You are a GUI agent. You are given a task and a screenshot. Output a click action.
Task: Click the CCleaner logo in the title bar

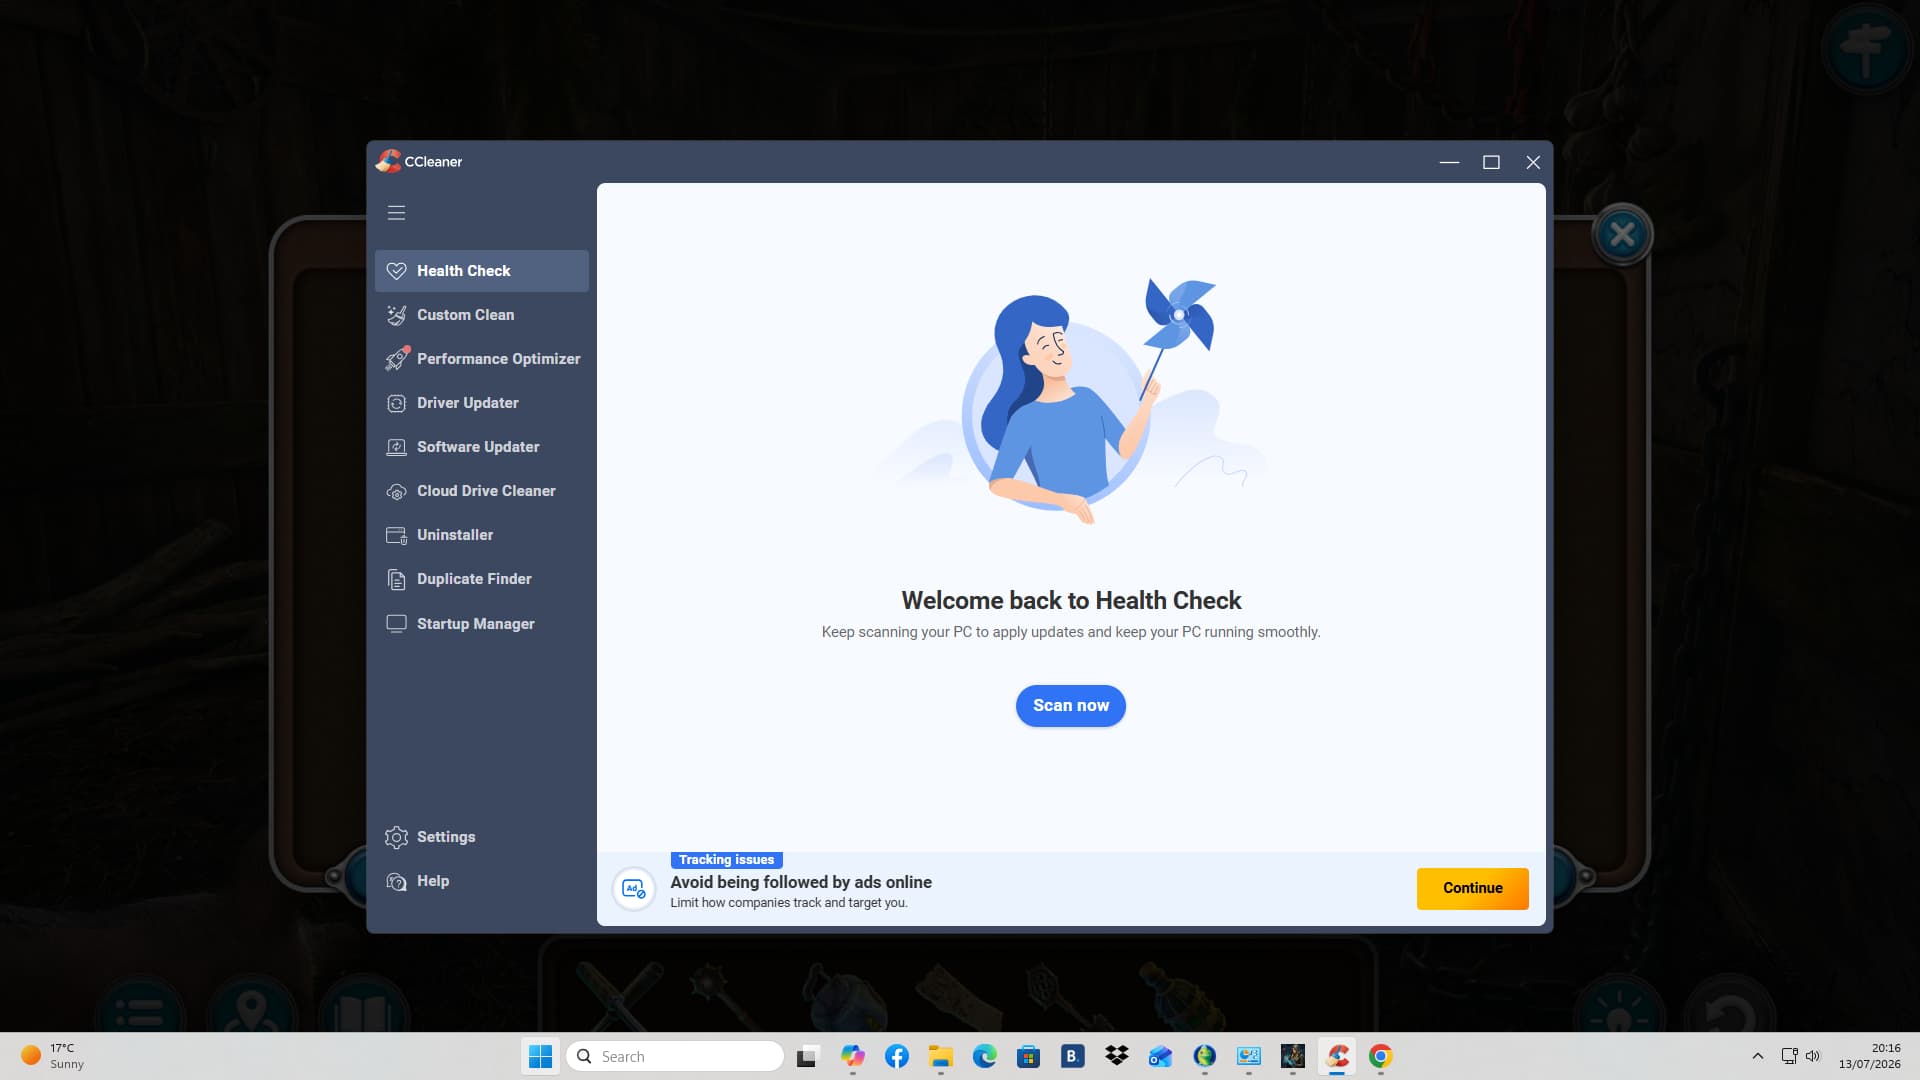coord(388,161)
